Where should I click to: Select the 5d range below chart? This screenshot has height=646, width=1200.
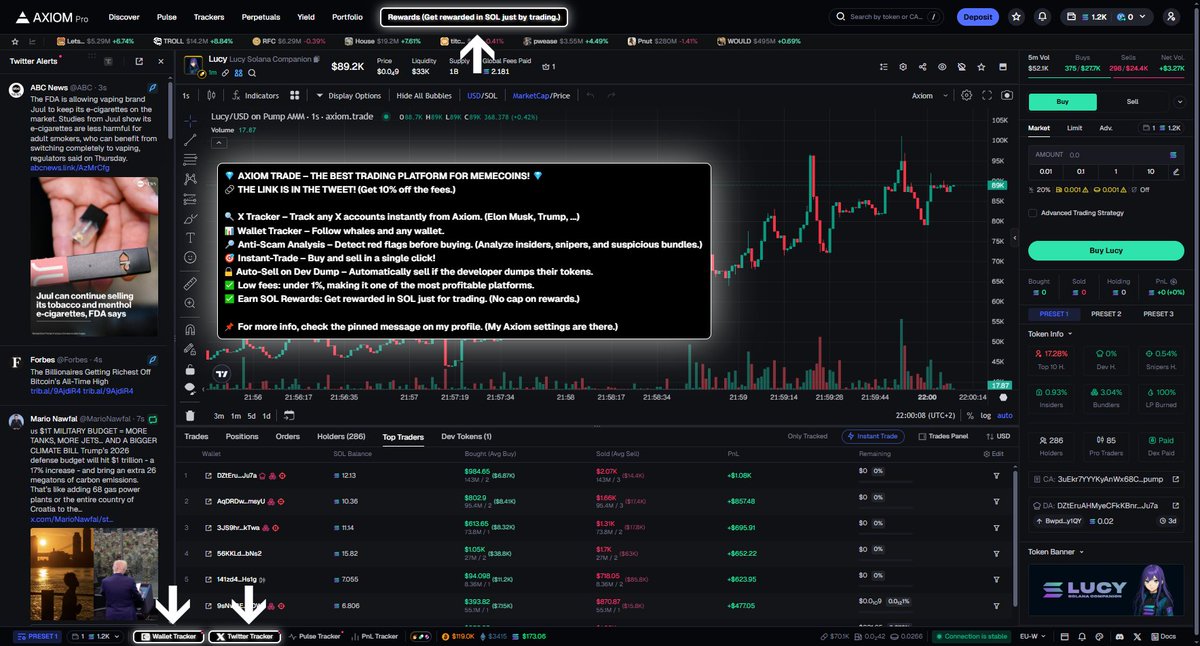coord(251,415)
